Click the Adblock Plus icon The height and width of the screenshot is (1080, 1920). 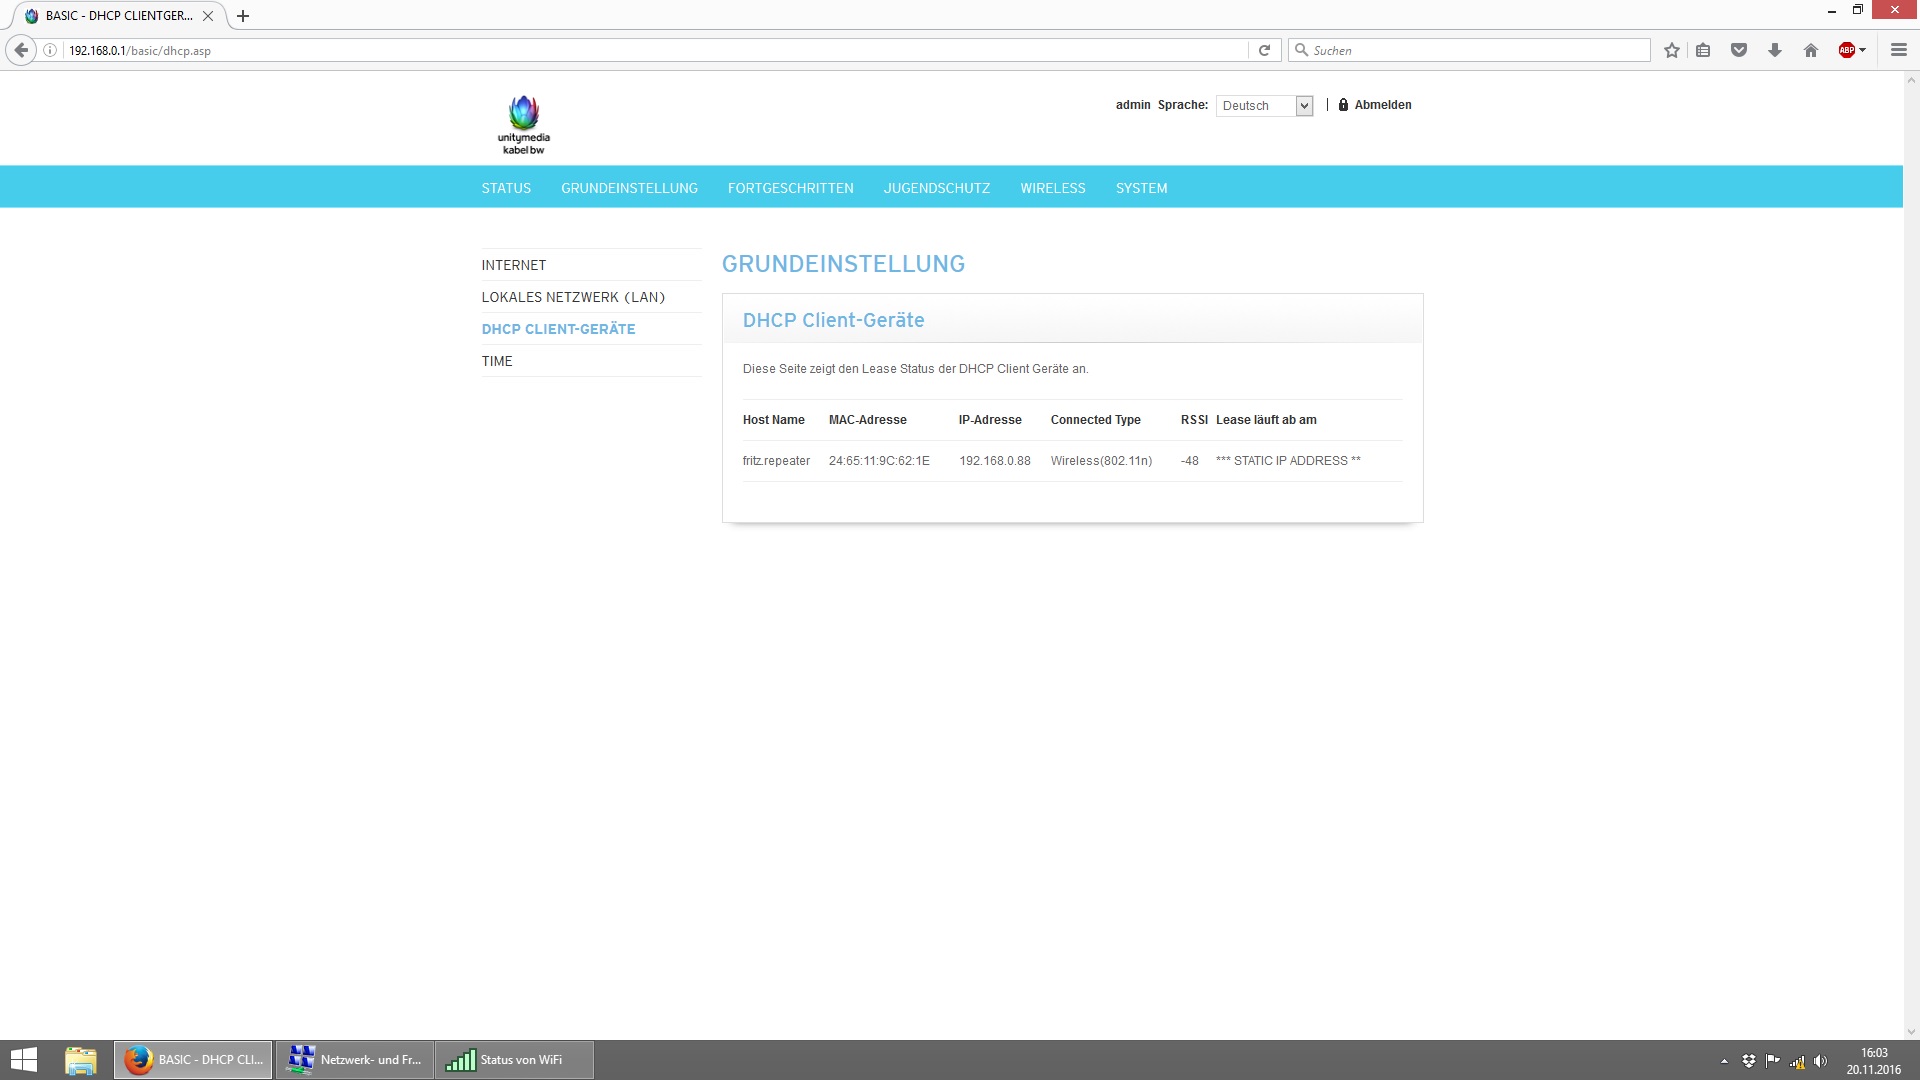pos(1846,50)
